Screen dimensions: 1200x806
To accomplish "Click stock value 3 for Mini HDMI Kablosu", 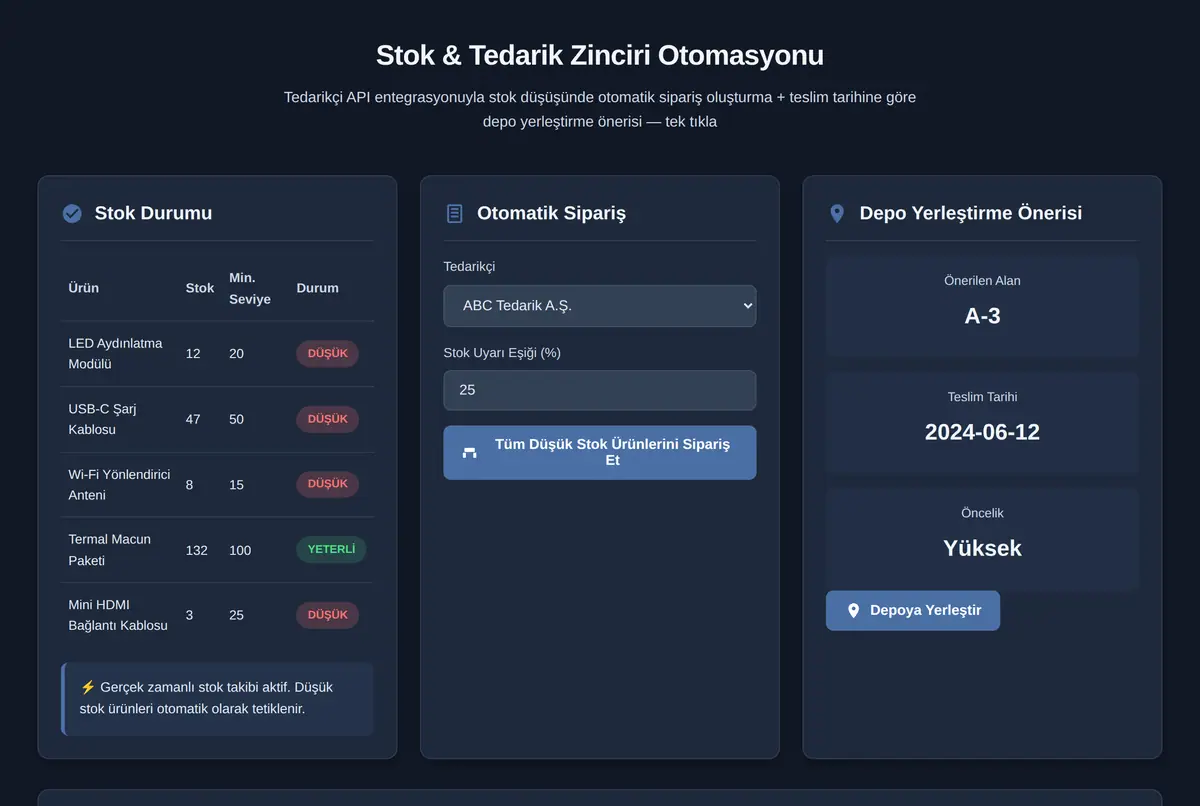I will [x=189, y=615].
